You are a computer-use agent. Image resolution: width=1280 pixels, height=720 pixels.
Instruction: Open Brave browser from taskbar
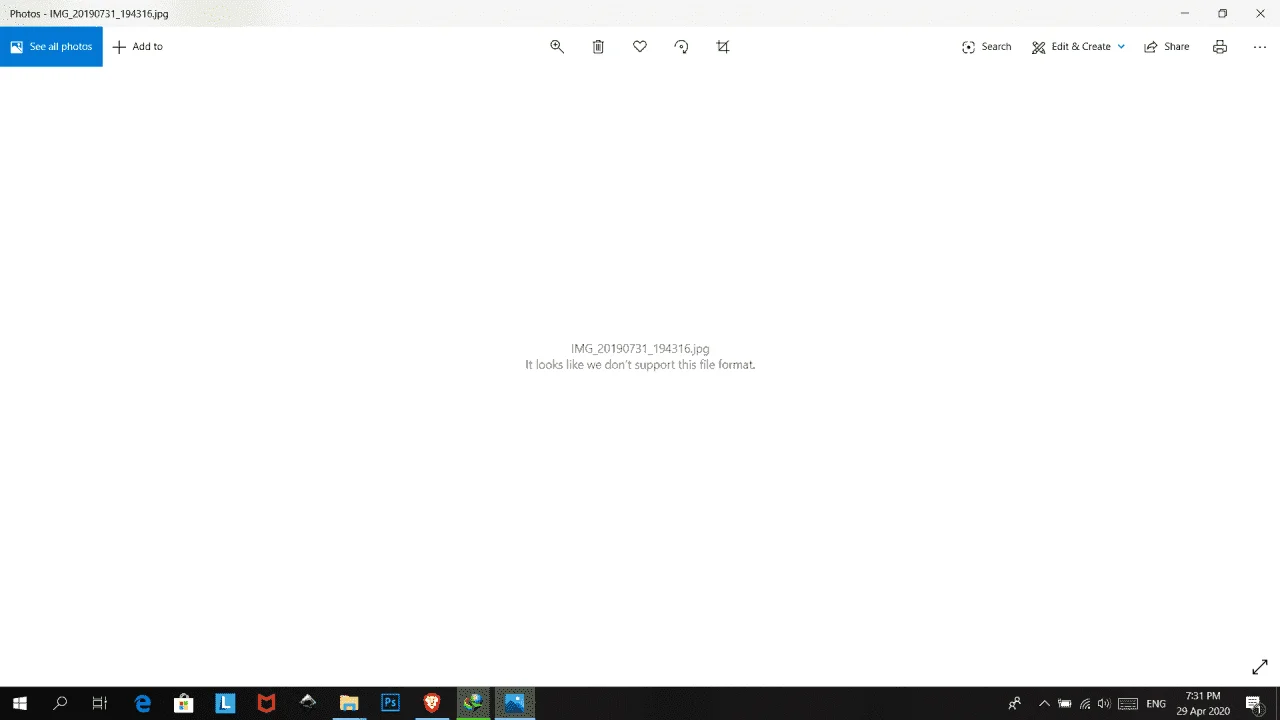coord(432,703)
